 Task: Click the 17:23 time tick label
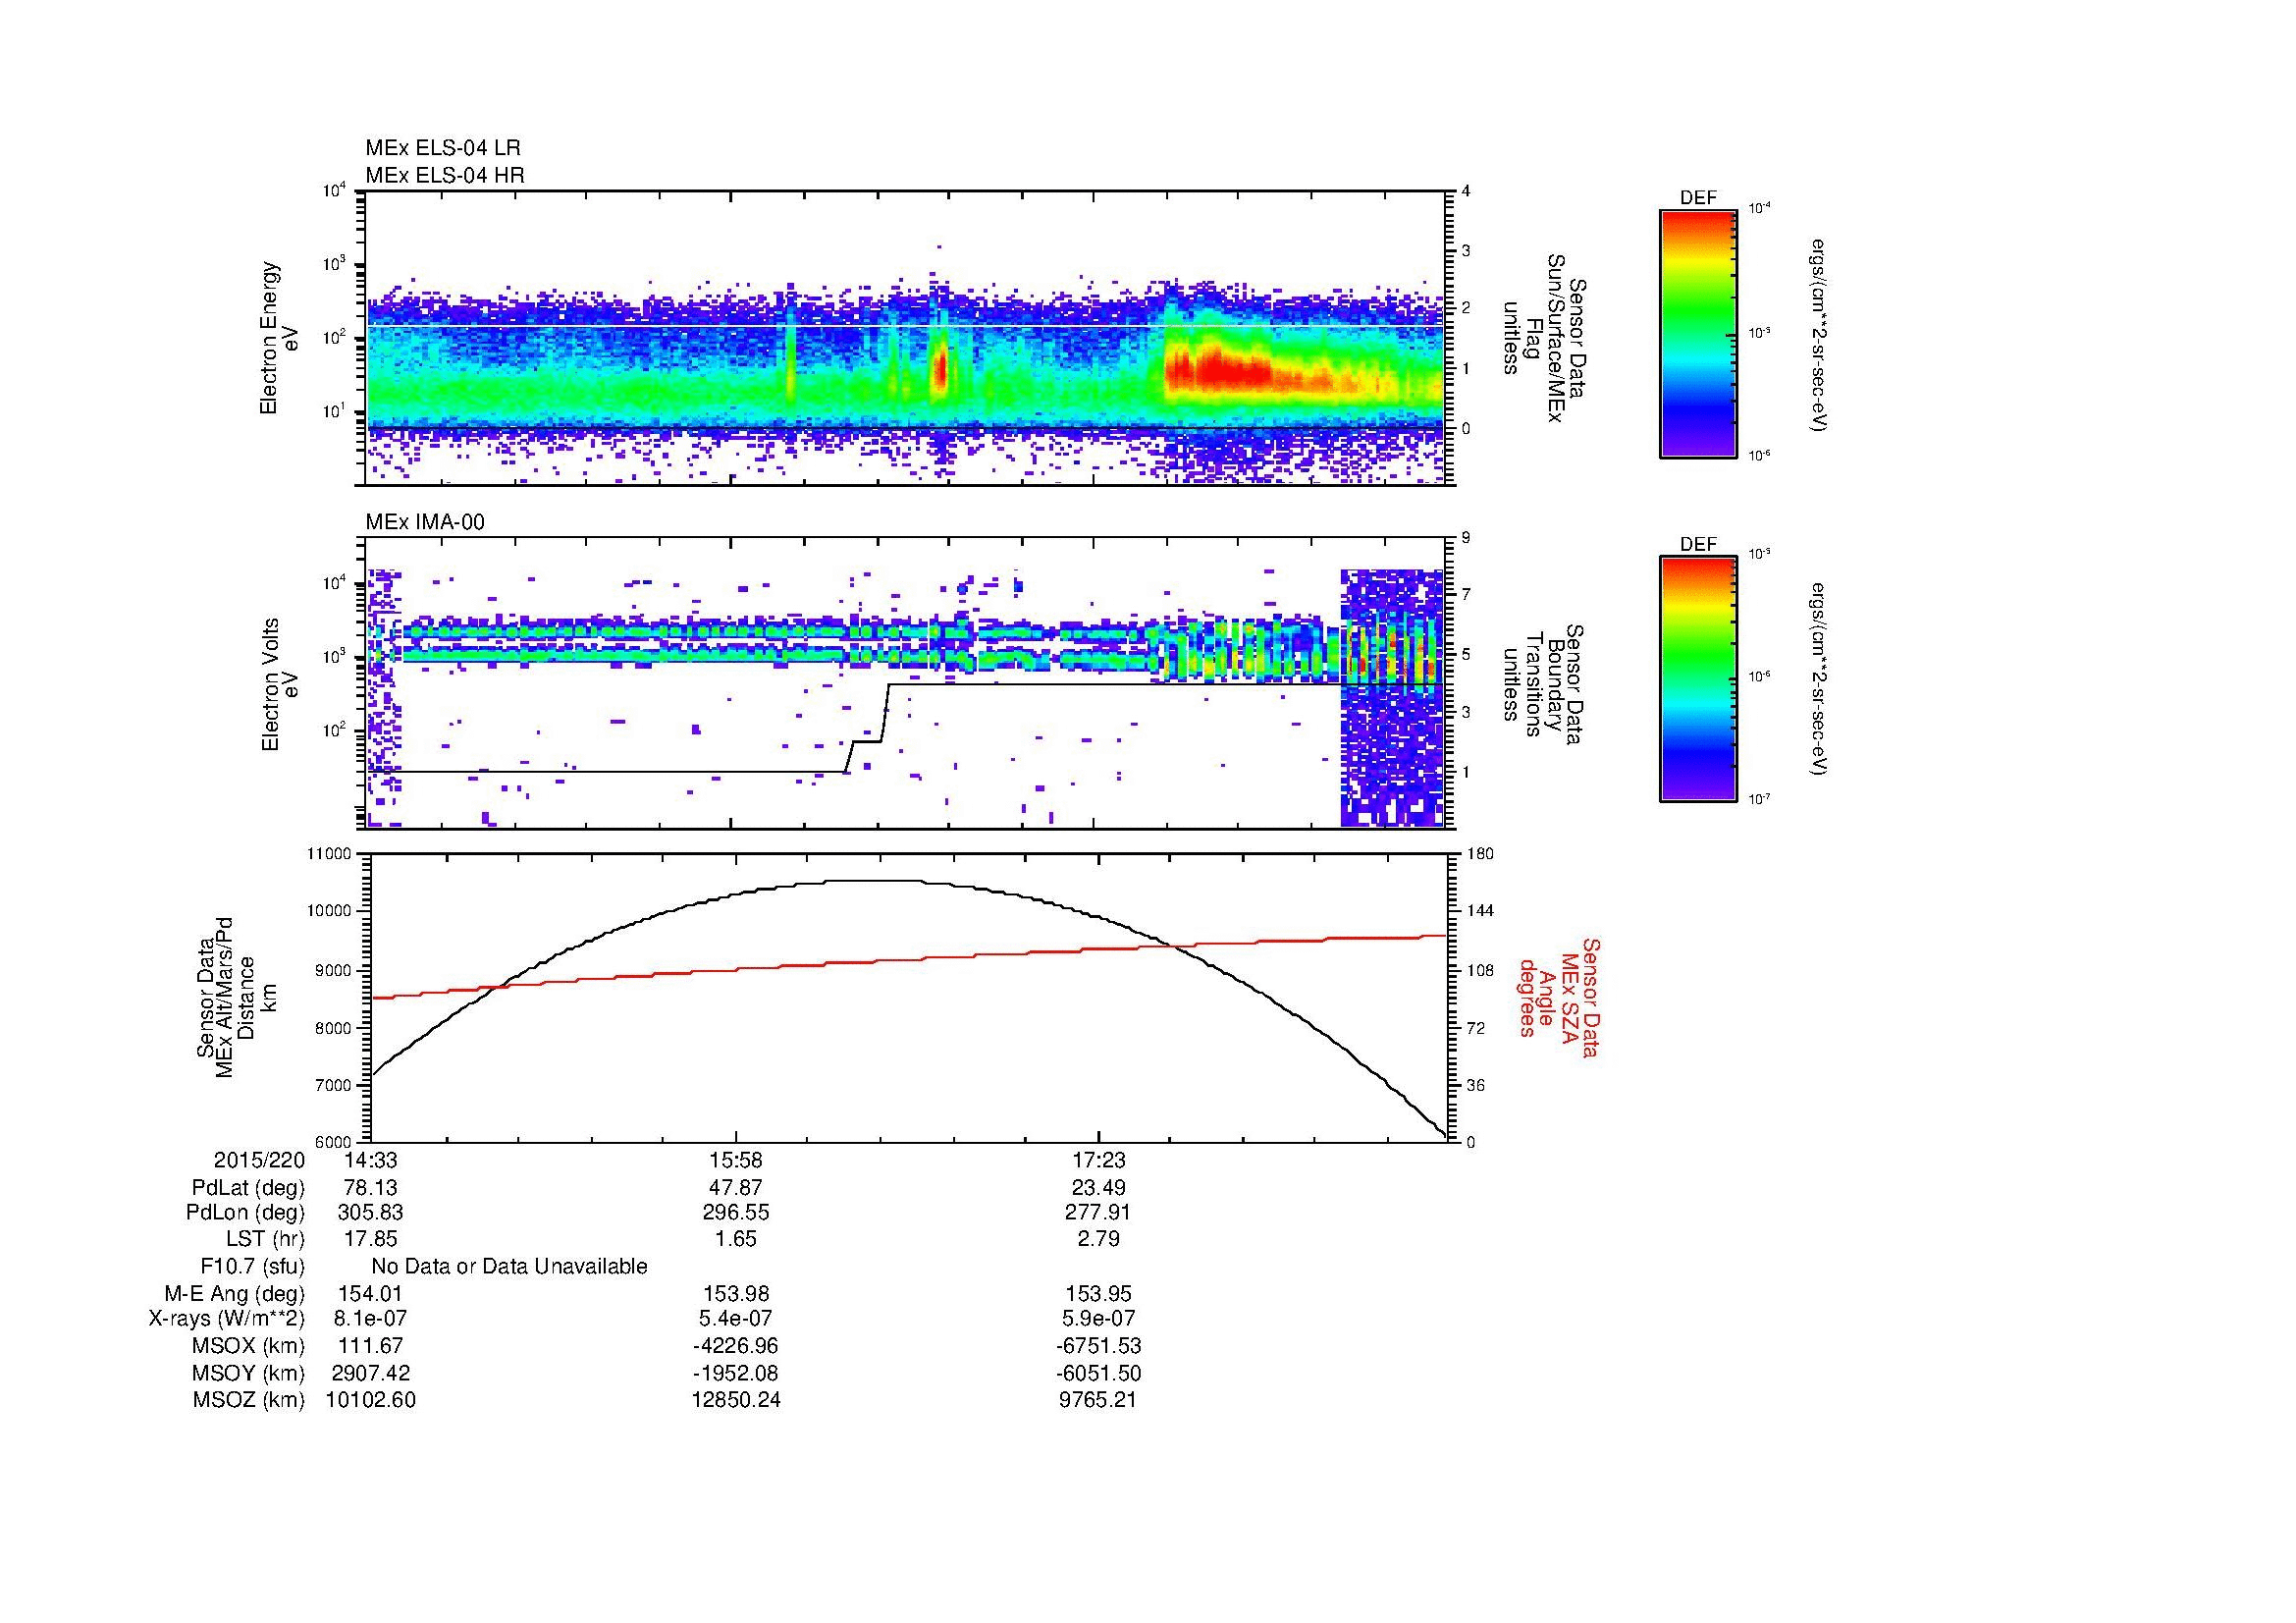pyautogui.click(x=1098, y=1160)
